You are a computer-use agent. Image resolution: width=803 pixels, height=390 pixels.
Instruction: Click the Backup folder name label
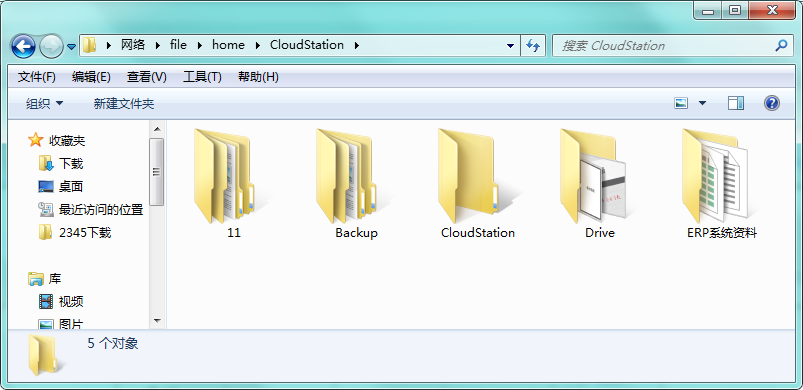356,233
